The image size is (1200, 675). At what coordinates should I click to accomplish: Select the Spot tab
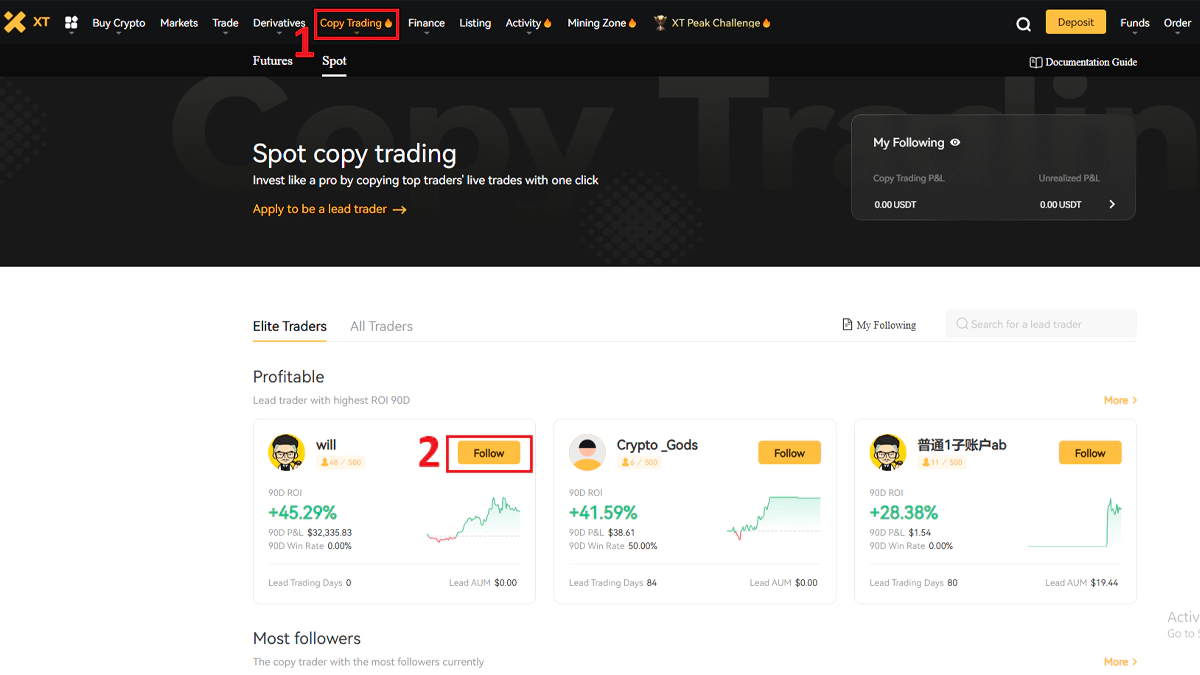point(334,61)
